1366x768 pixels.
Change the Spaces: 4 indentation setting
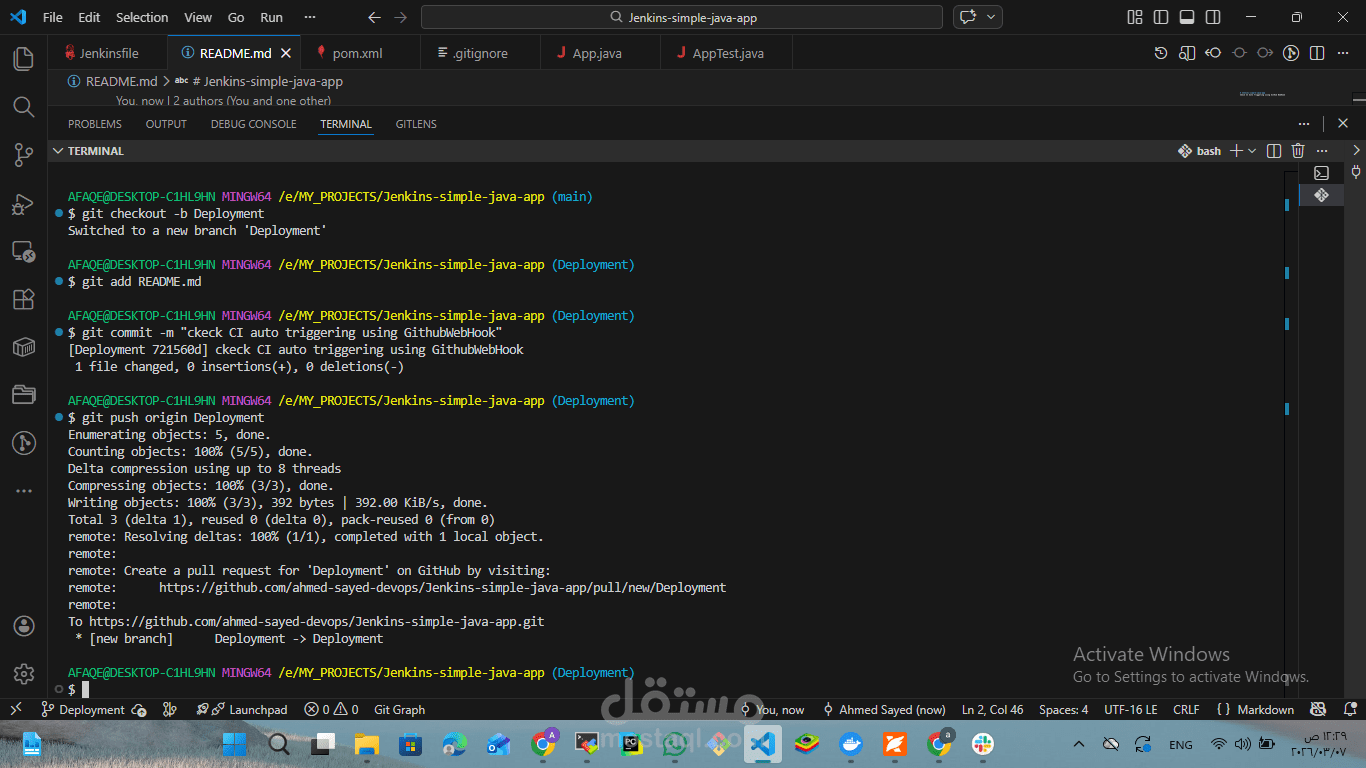click(x=1063, y=710)
